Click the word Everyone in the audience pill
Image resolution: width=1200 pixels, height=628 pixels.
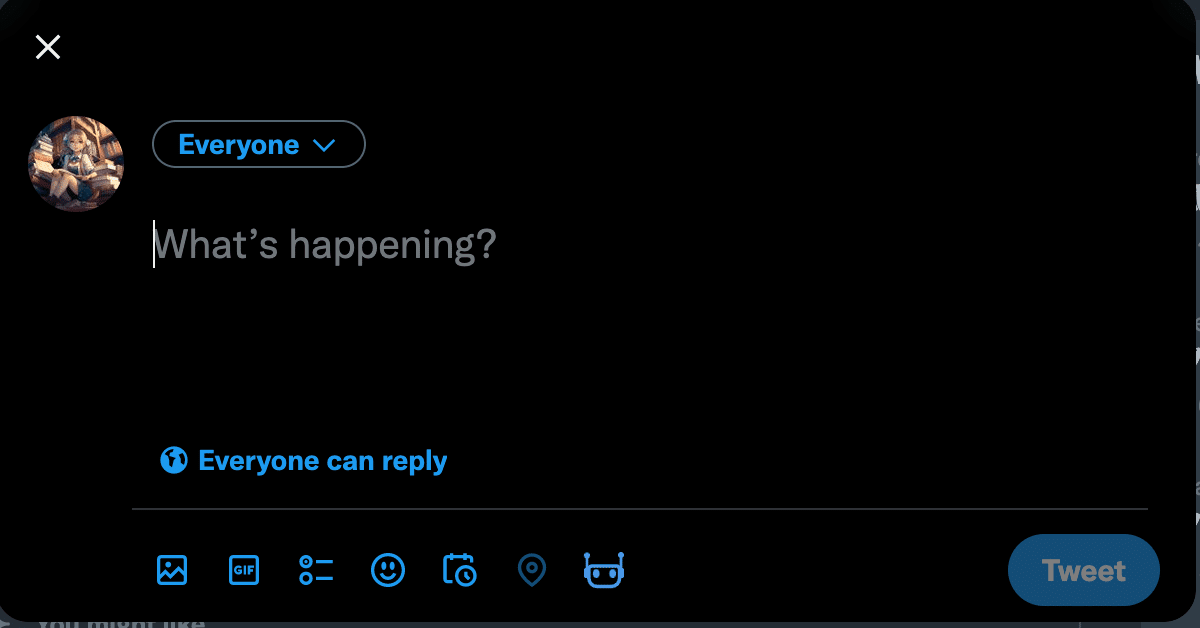pyautogui.click(x=238, y=145)
